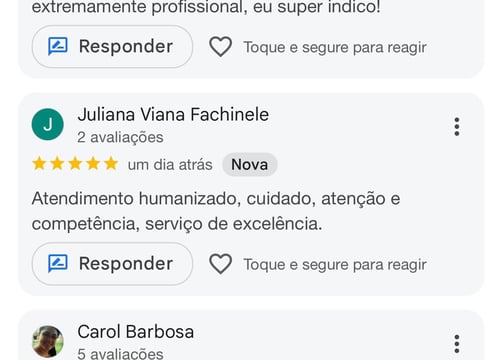Open Juliana Viana Fachinele's profile name
Image resolution: width=503 pixels, height=360 pixels.
(173, 115)
